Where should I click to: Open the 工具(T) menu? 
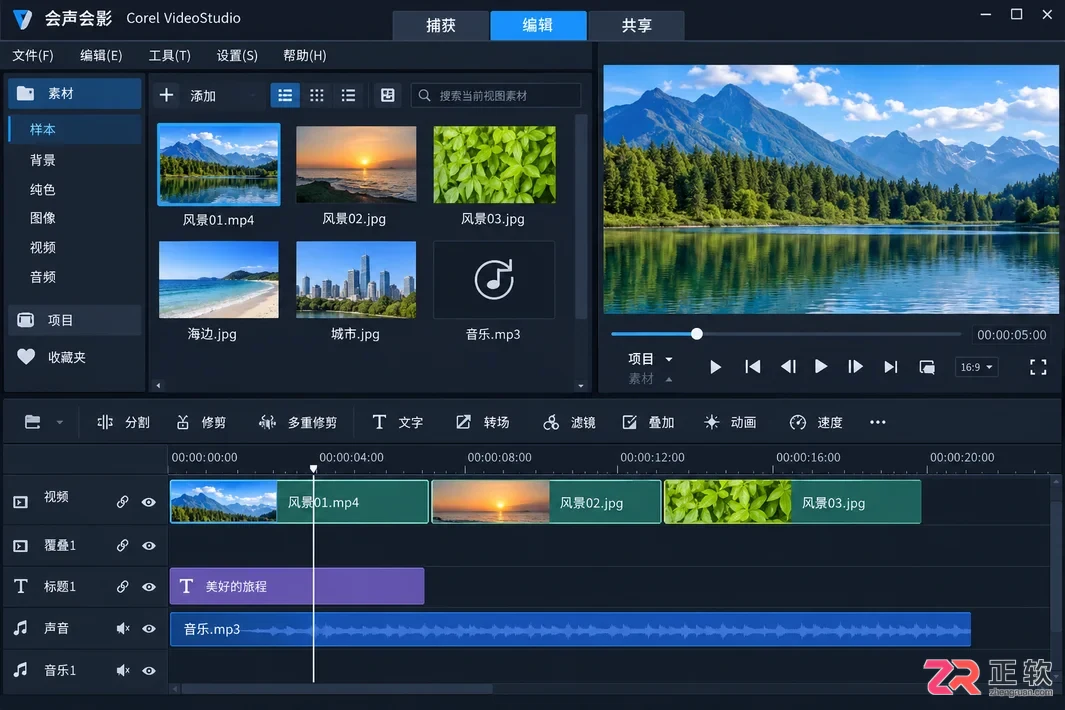click(x=170, y=56)
